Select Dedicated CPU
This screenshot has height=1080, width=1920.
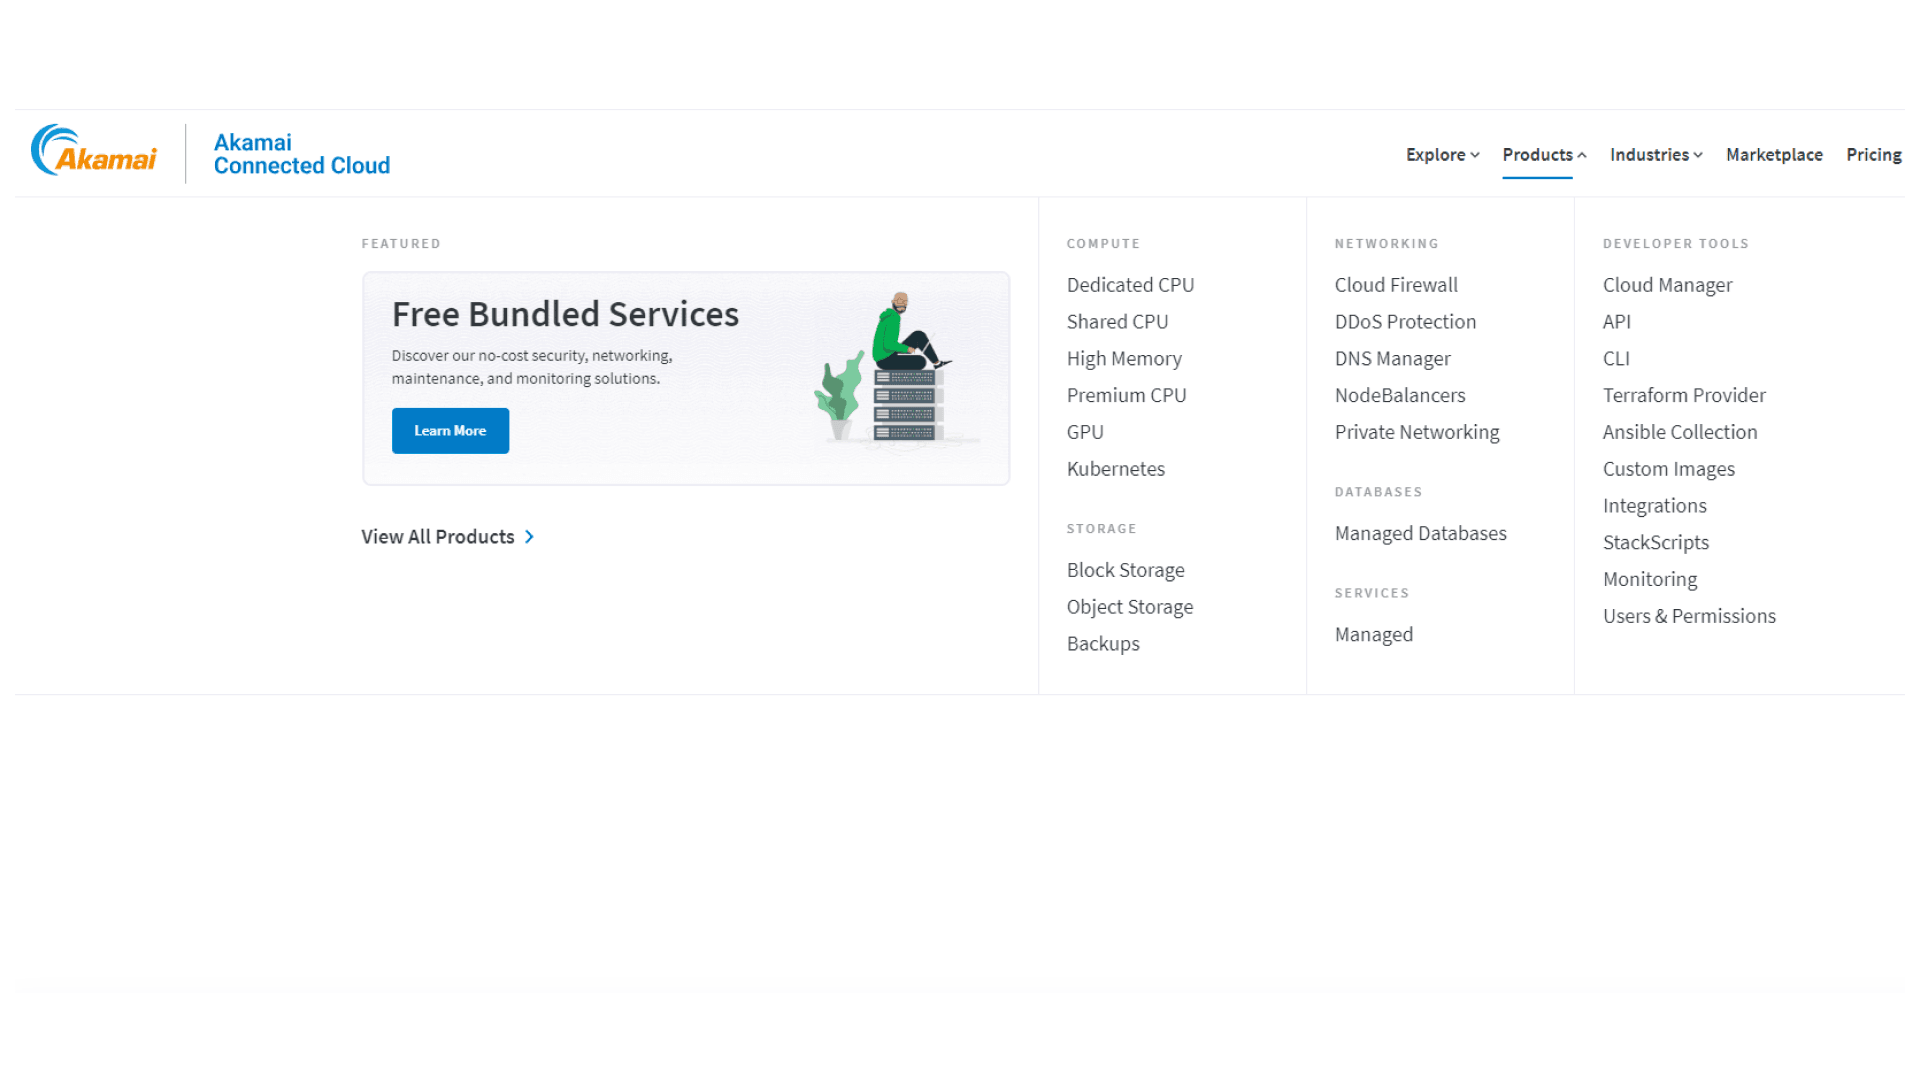click(1130, 285)
